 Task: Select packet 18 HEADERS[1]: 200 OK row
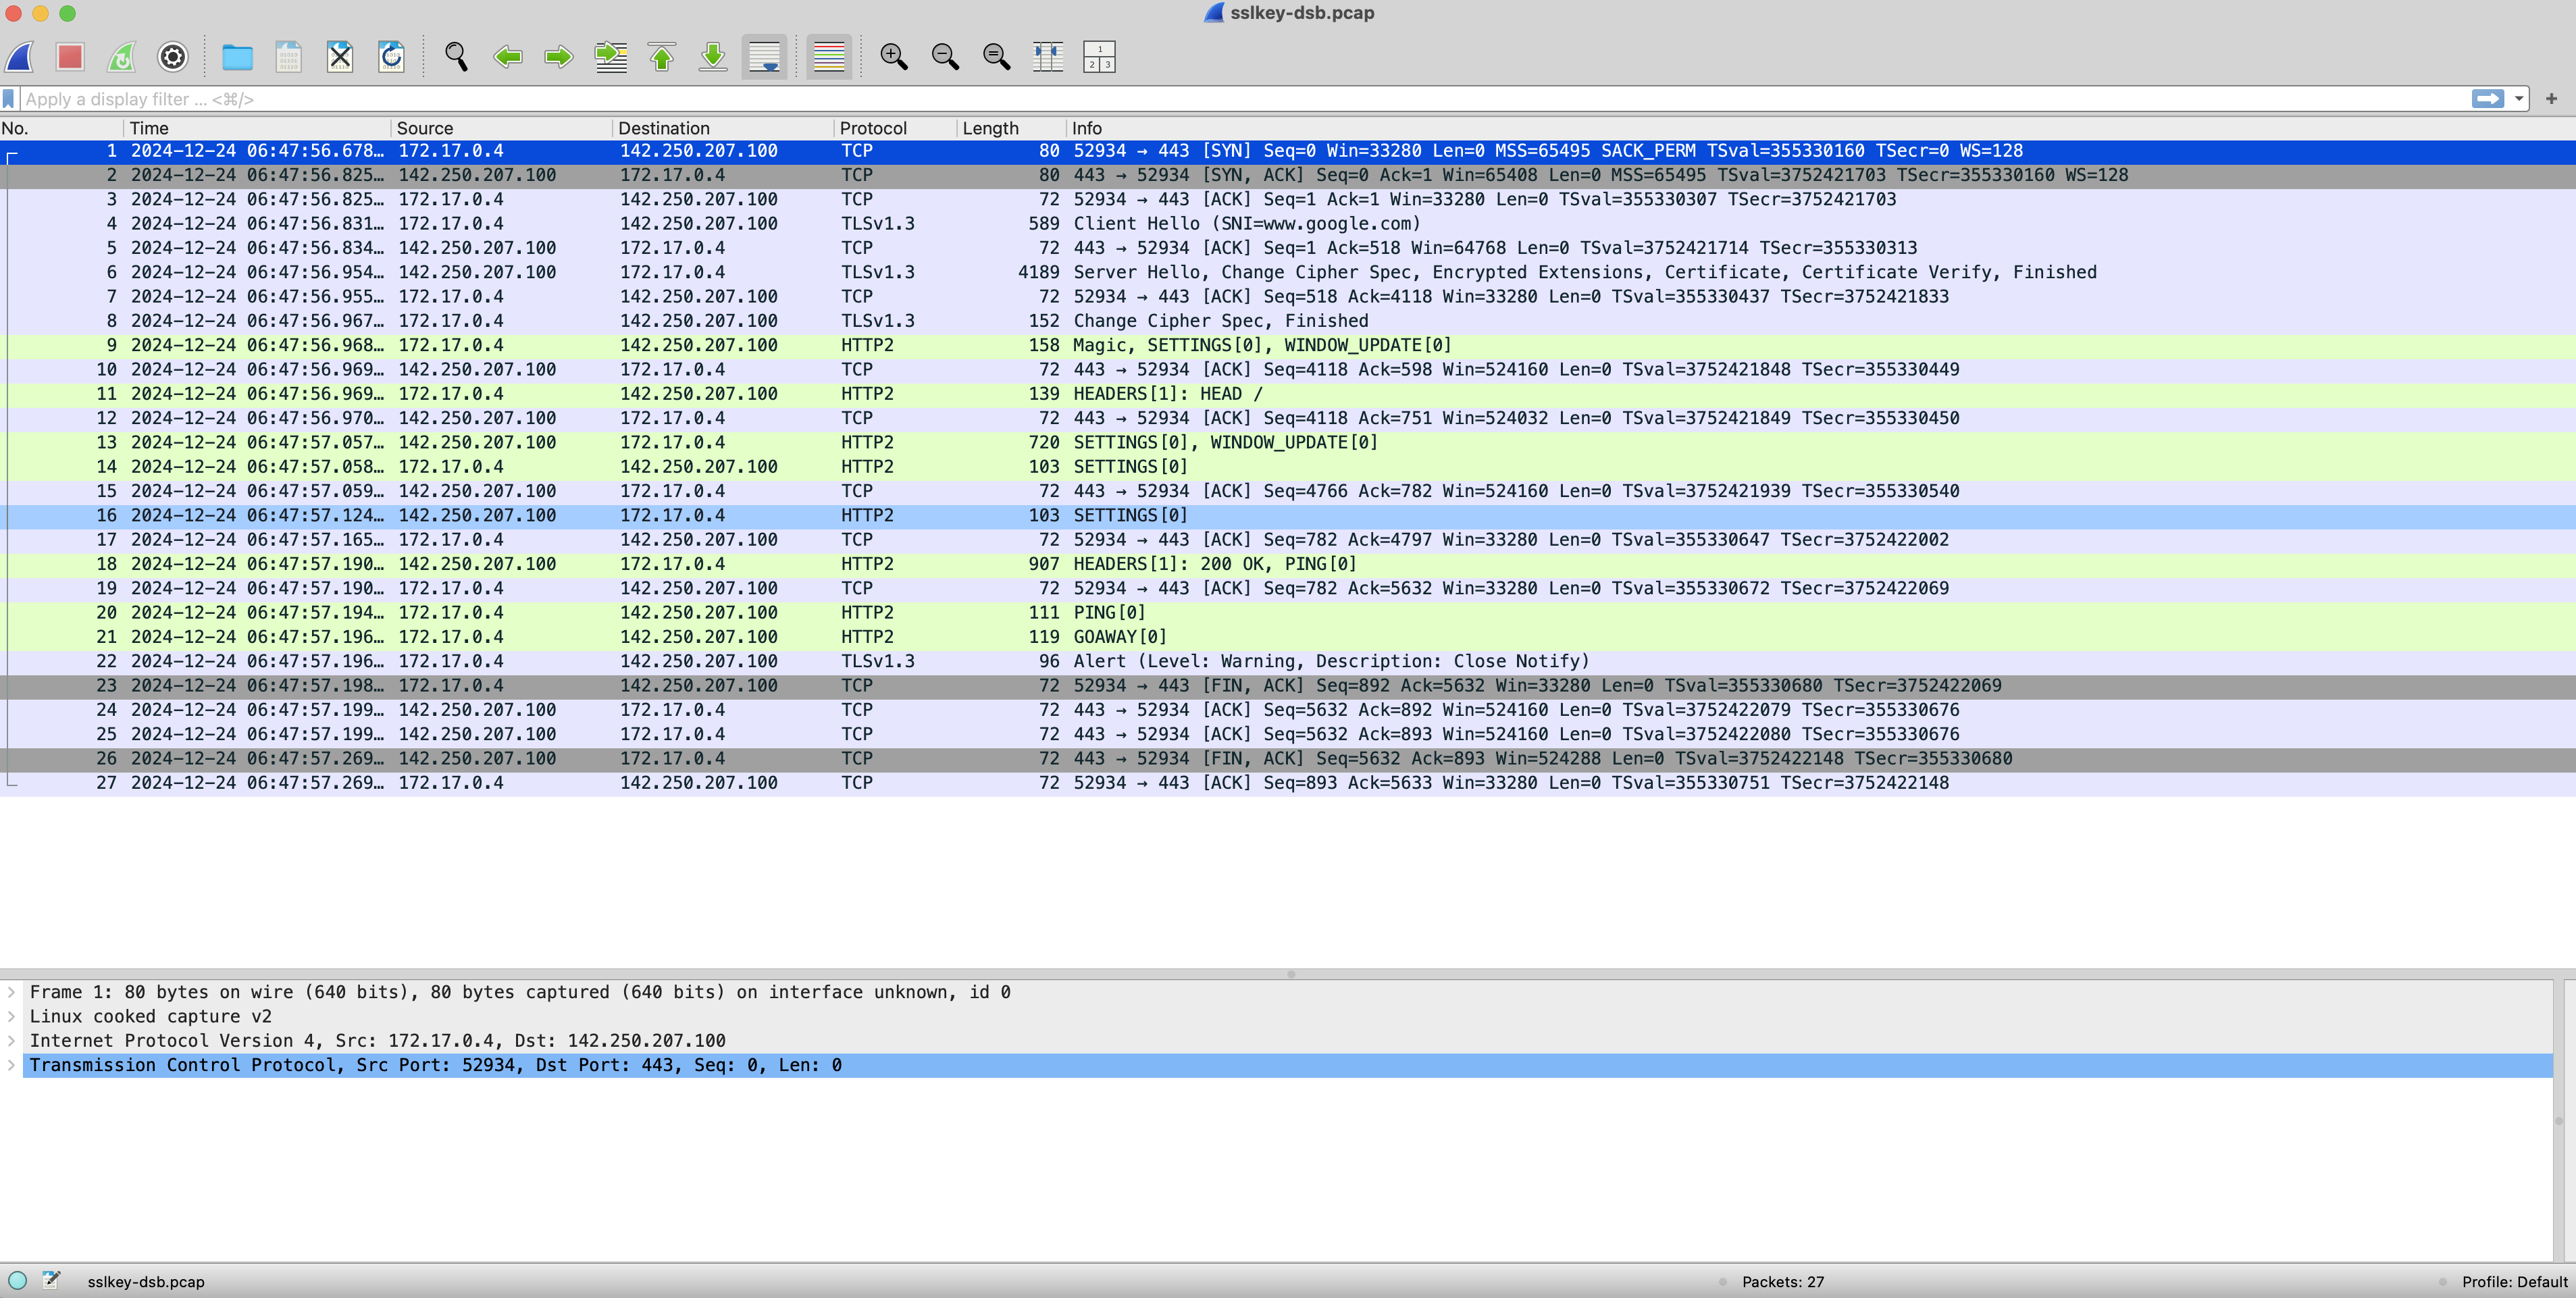click(x=1288, y=564)
